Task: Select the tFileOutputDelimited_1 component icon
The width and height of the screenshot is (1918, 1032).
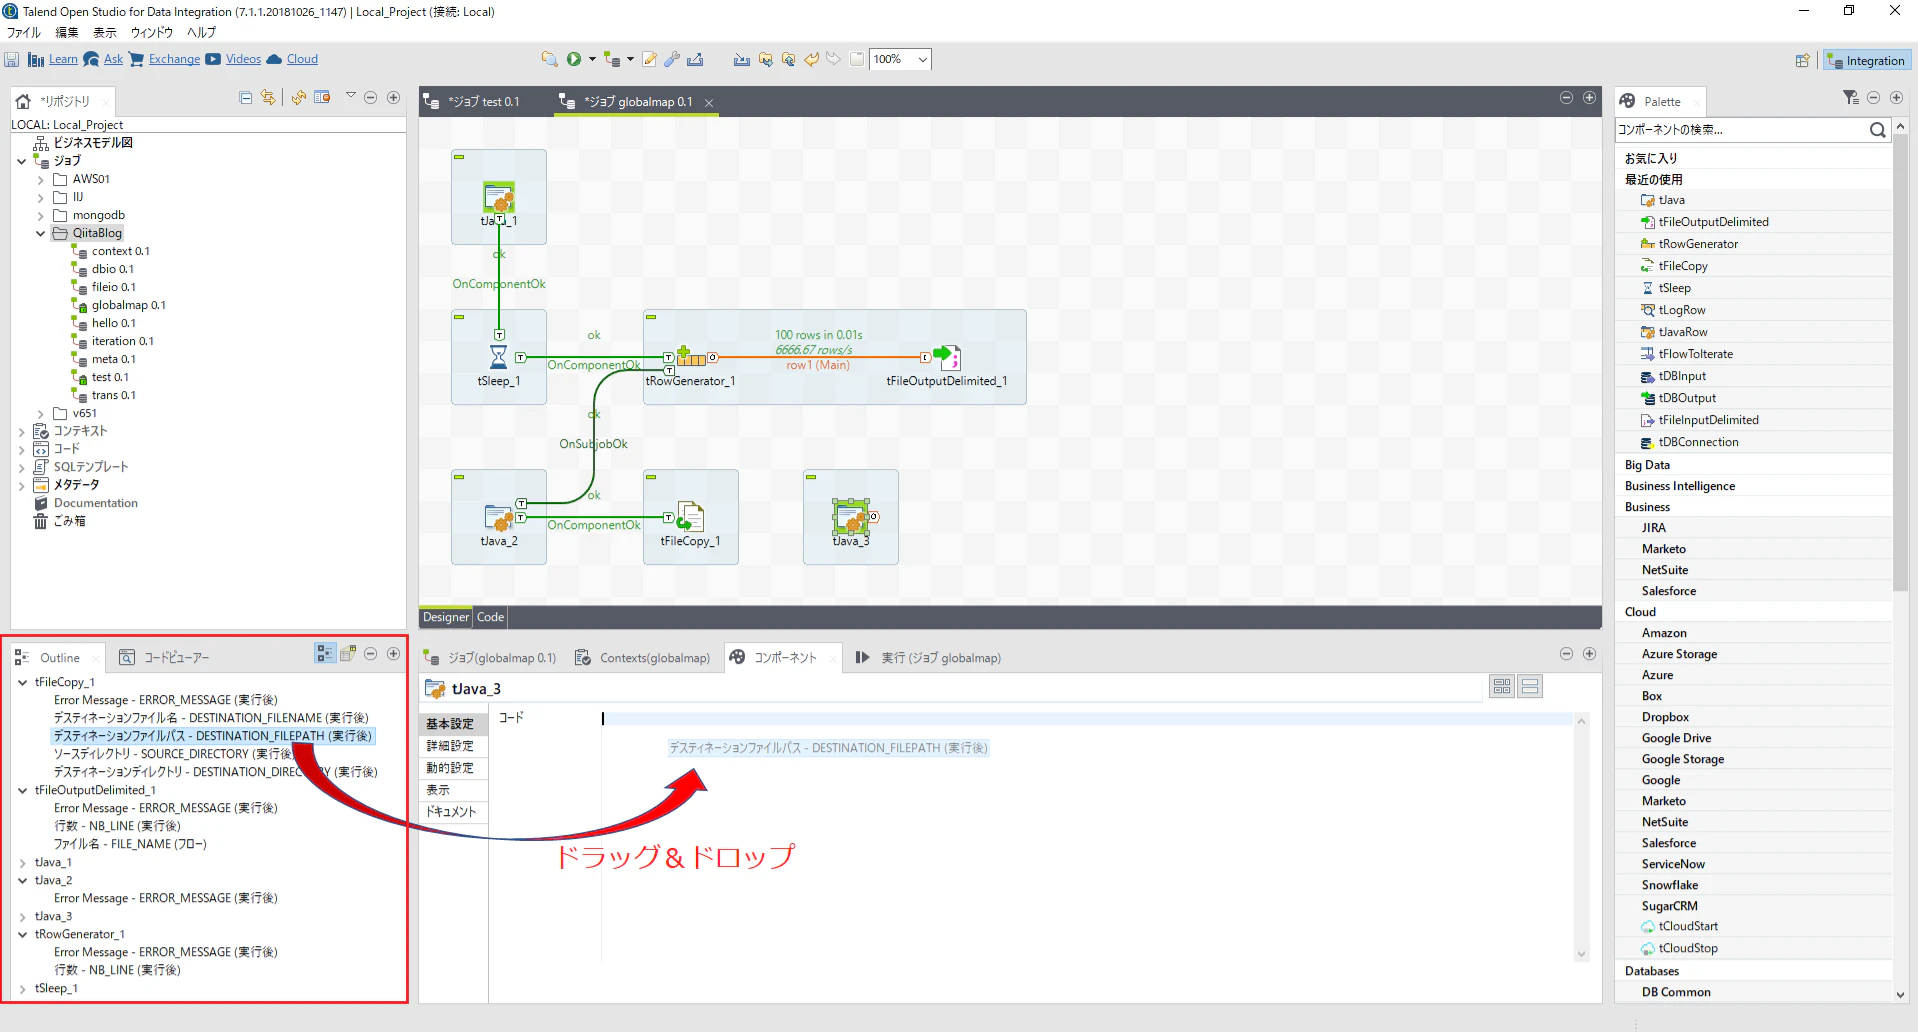Action: point(947,357)
